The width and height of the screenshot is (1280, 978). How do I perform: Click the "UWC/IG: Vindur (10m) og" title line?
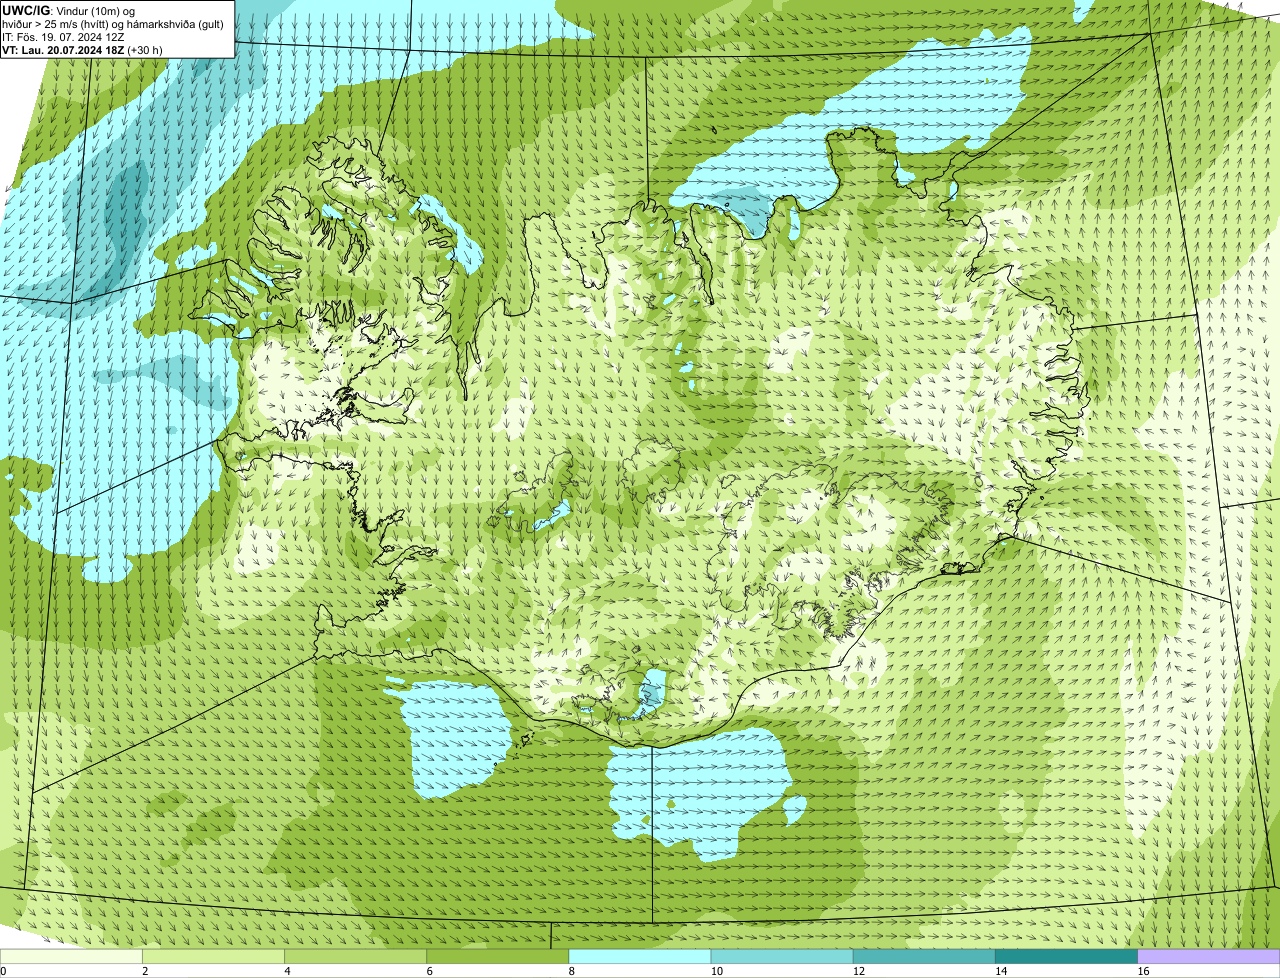[x=68, y=10]
